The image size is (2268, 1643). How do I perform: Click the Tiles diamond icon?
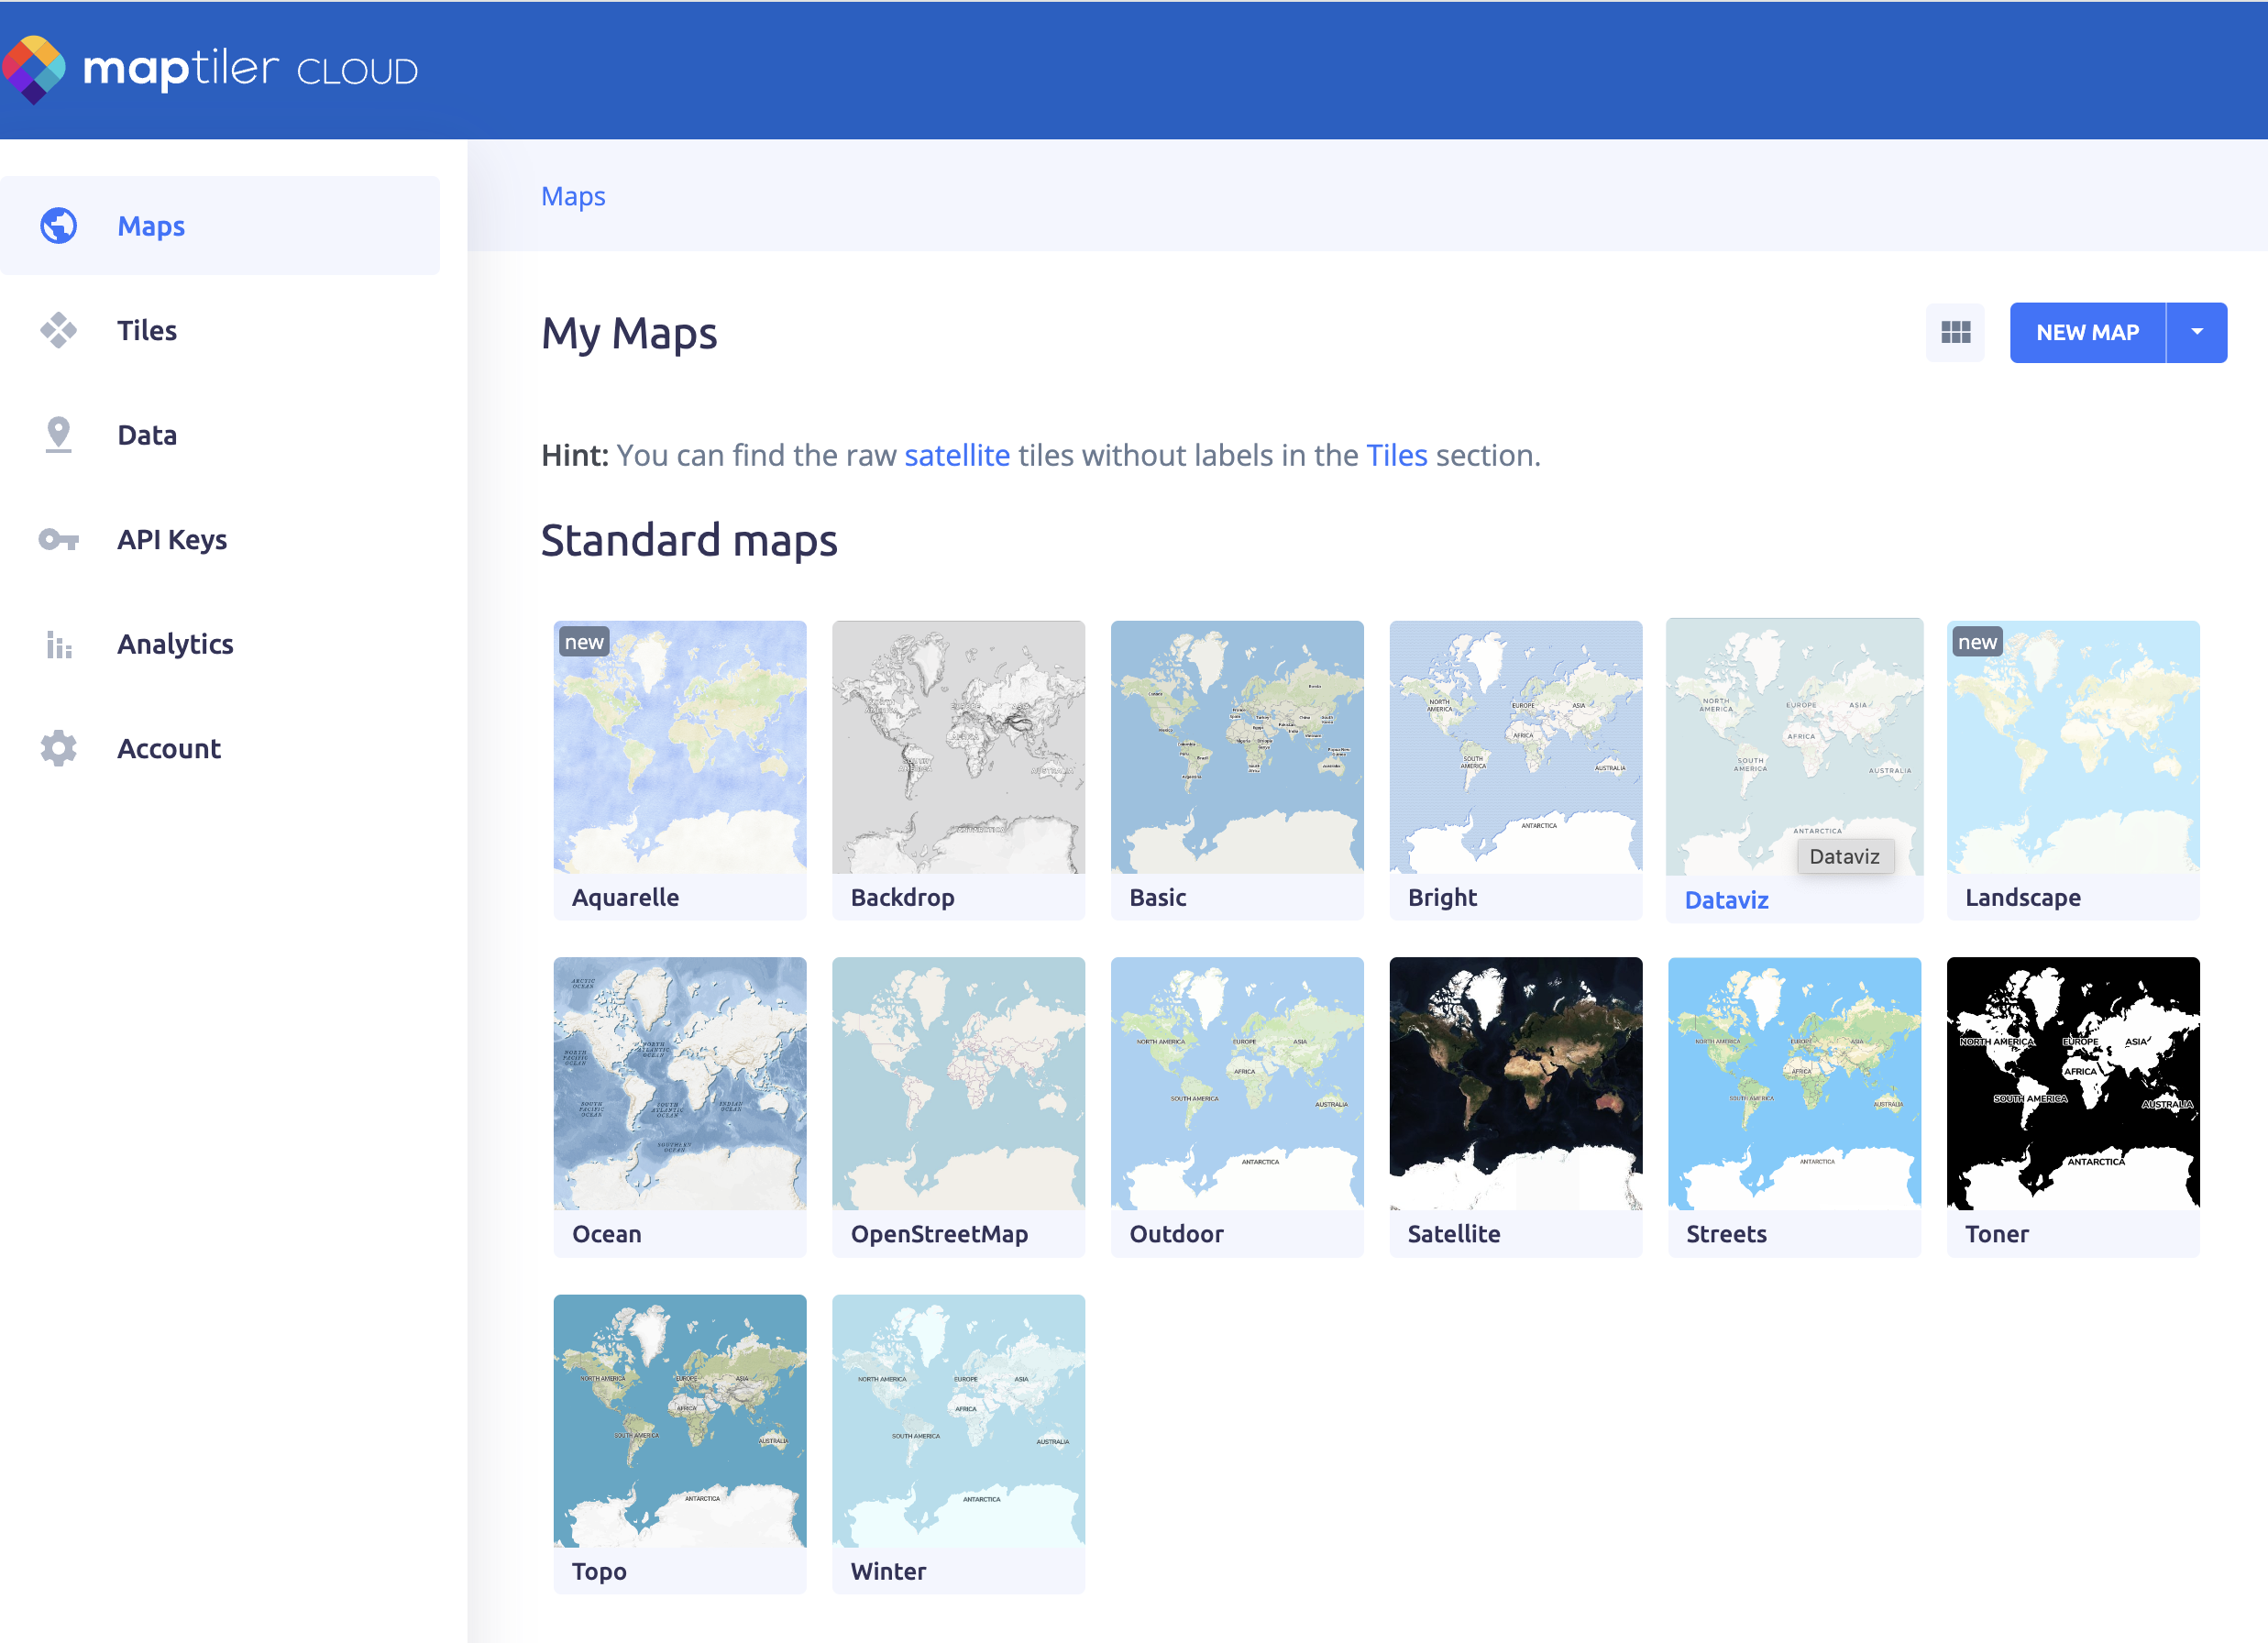(59, 330)
